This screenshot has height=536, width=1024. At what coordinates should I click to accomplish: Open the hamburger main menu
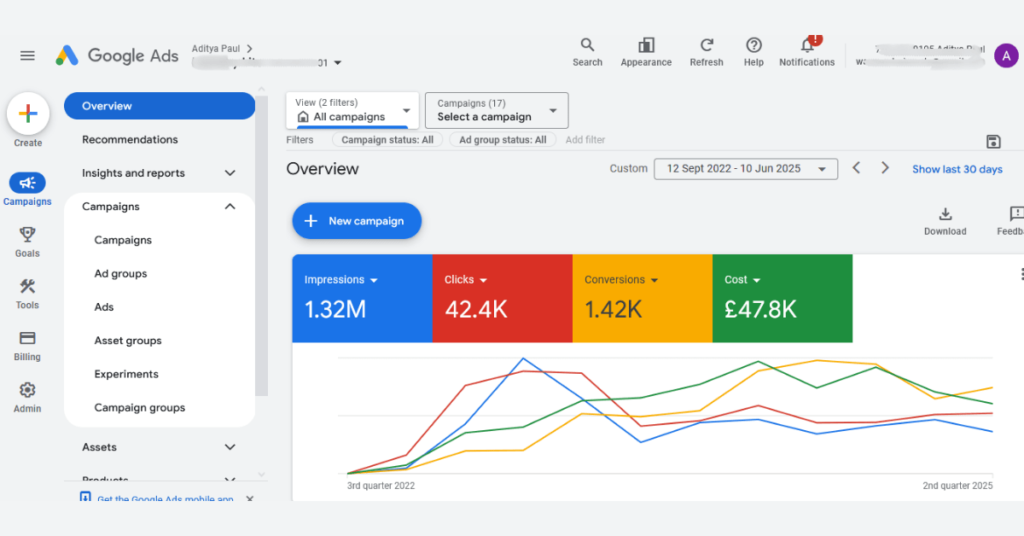click(x=27, y=55)
